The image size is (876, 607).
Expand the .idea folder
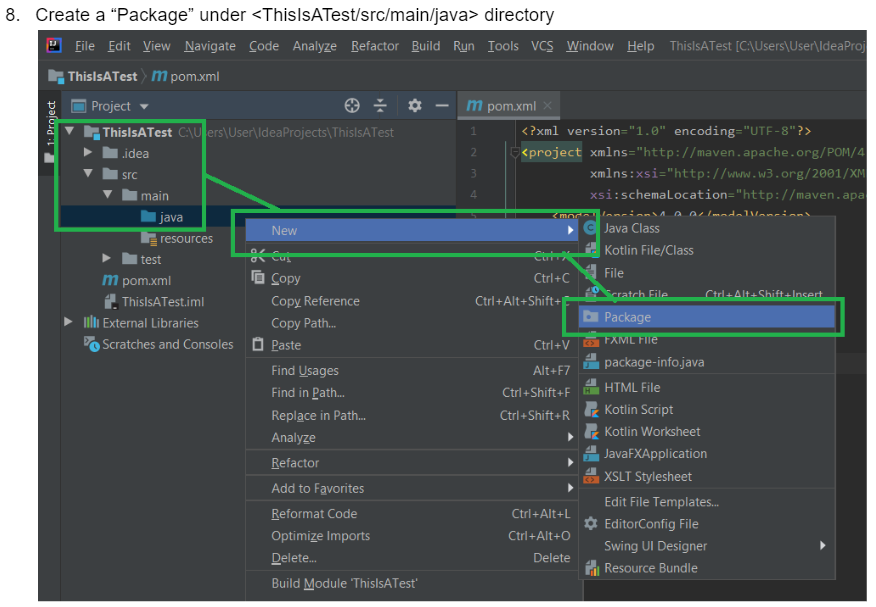(x=88, y=152)
